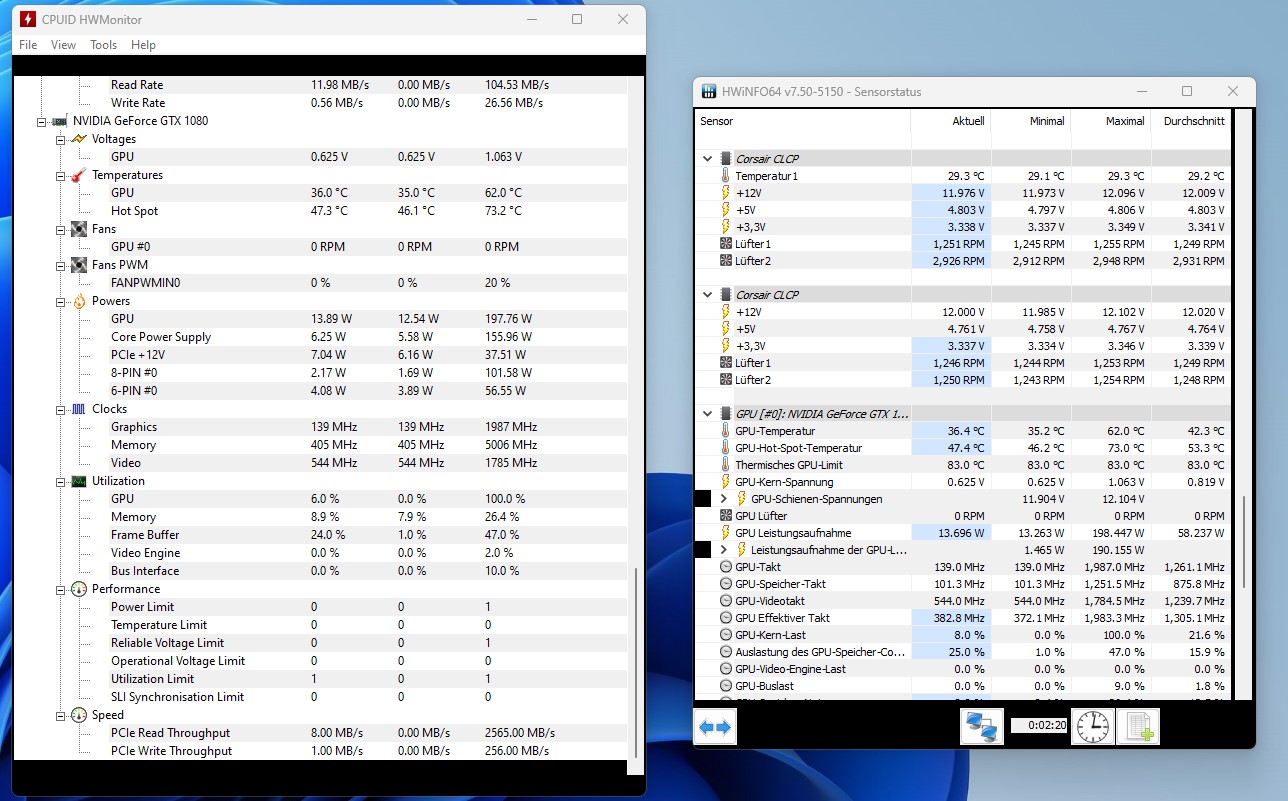Click the Temperatures thermometer icon in HWMonitor
Image resolution: width=1288 pixels, height=801 pixels.
[x=79, y=175]
